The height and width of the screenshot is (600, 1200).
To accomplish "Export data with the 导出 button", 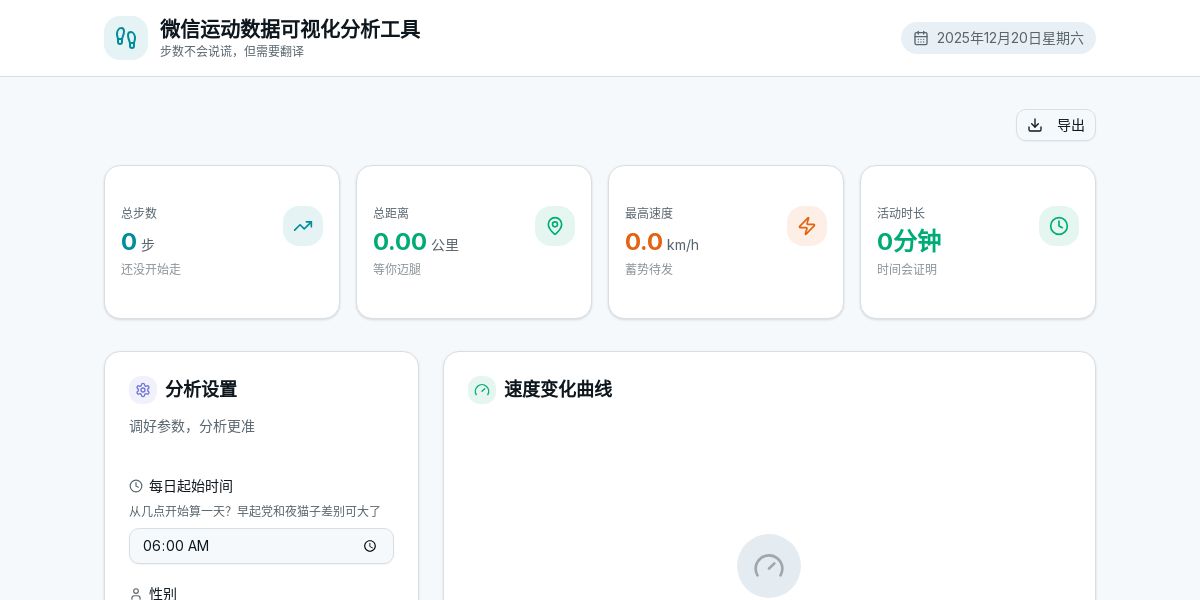I will (x=1056, y=125).
